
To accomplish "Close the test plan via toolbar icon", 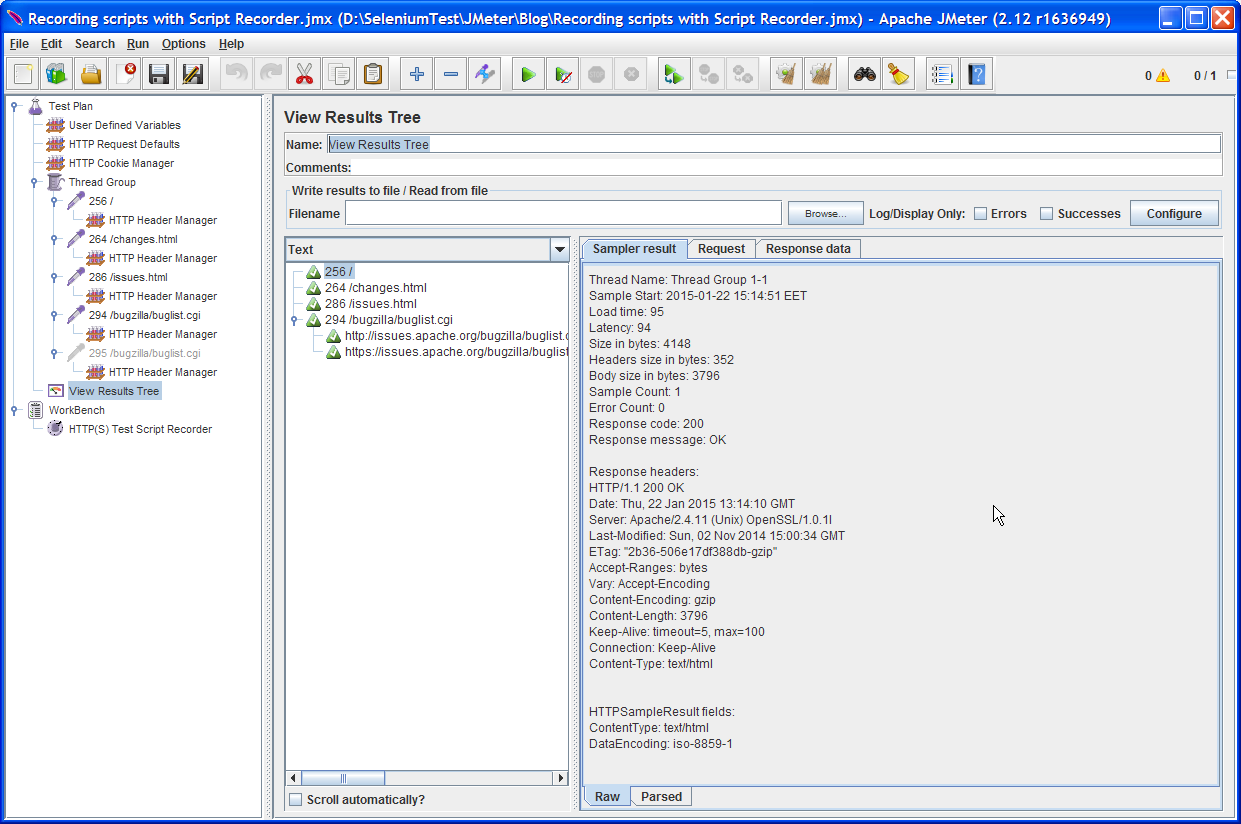I will pyautogui.click(x=125, y=74).
